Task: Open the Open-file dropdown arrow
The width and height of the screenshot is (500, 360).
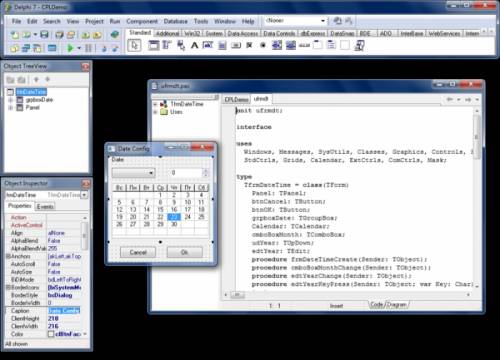Action: [35, 34]
